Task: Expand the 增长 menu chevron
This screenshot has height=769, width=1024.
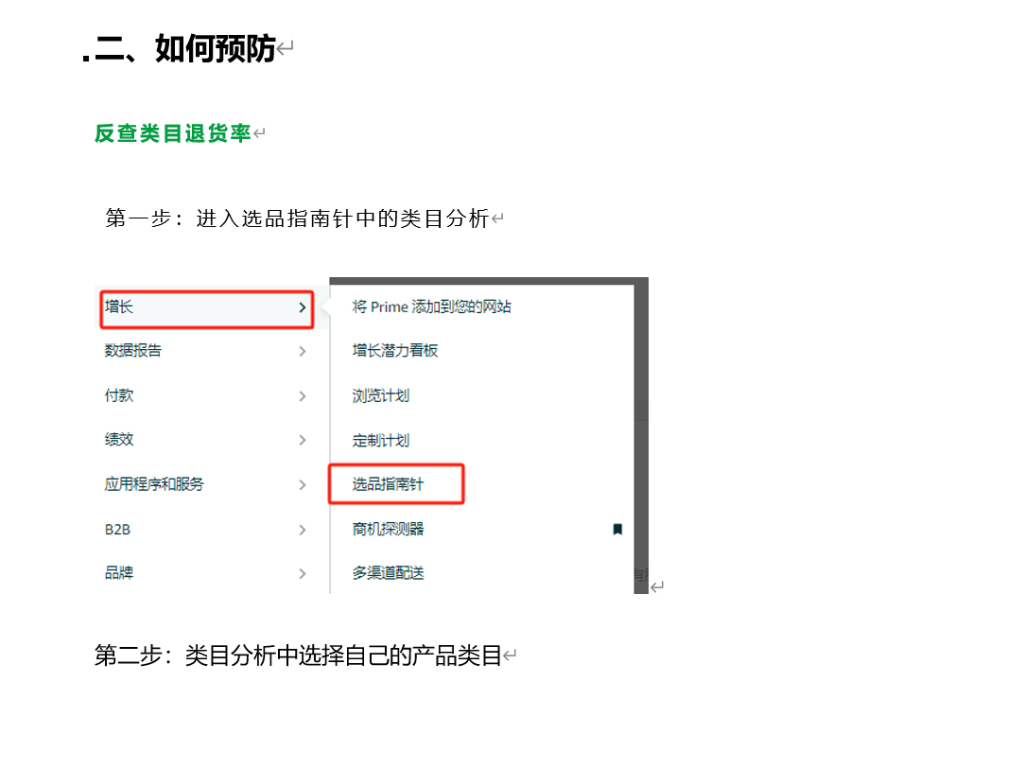Action: point(302,308)
